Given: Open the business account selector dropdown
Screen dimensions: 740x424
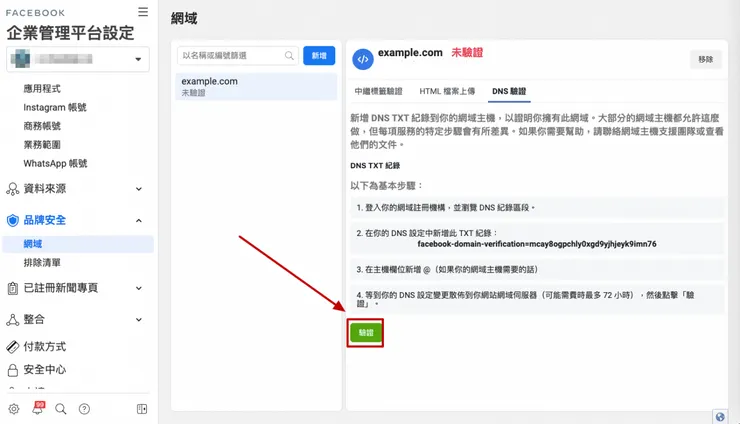Looking at the screenshot, I should (78, 59).
